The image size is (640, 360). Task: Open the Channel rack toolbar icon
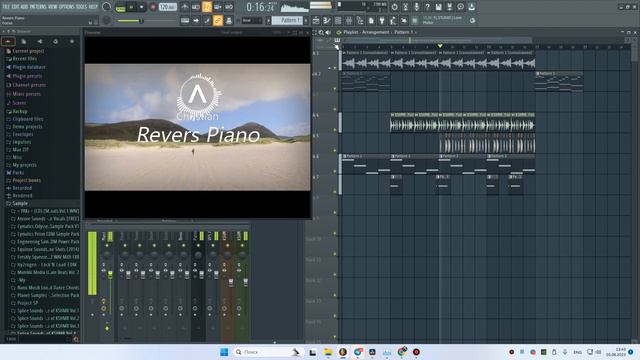tap(338, 20)
